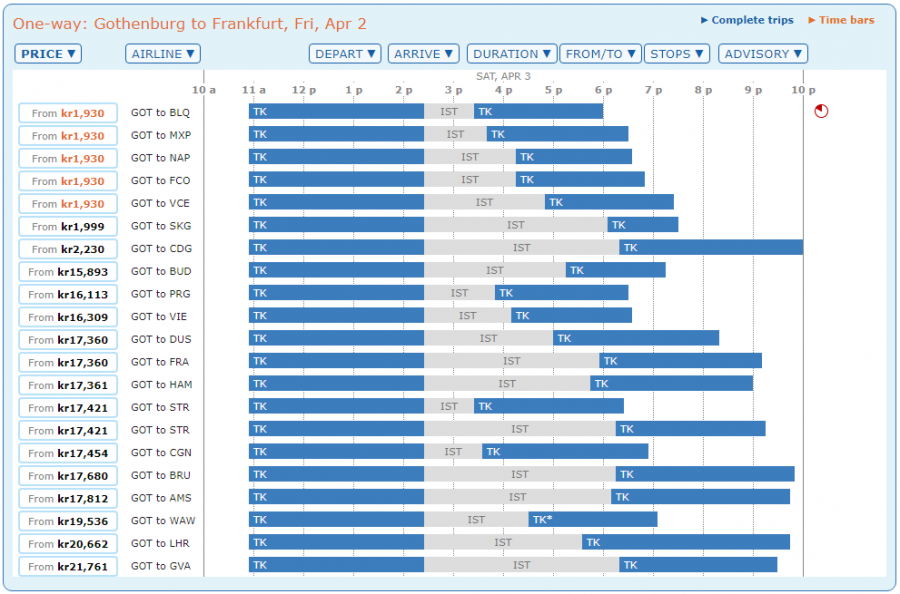Select the kr20,662 fare to LHR
Image resolution: width=900 pixels, height=594 pixels.
pos(67,543)
